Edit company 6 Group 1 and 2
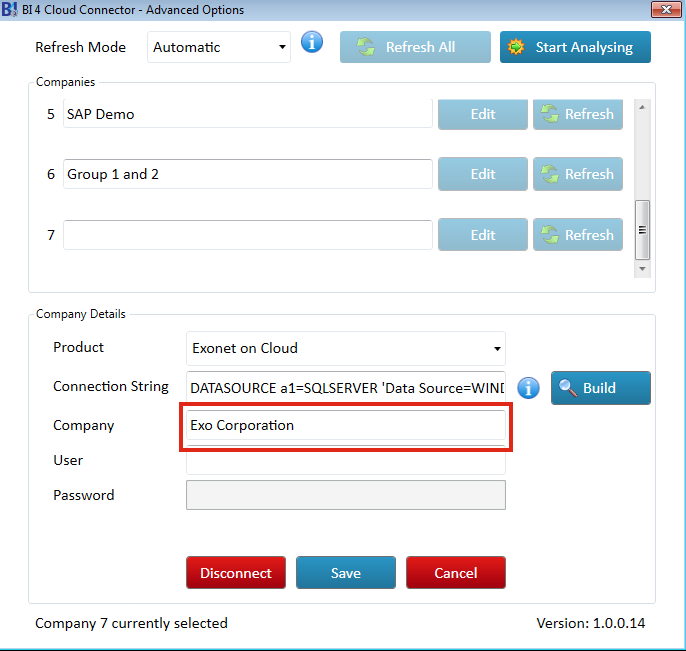Screen dimensions: 686x651 click(483, 174)
